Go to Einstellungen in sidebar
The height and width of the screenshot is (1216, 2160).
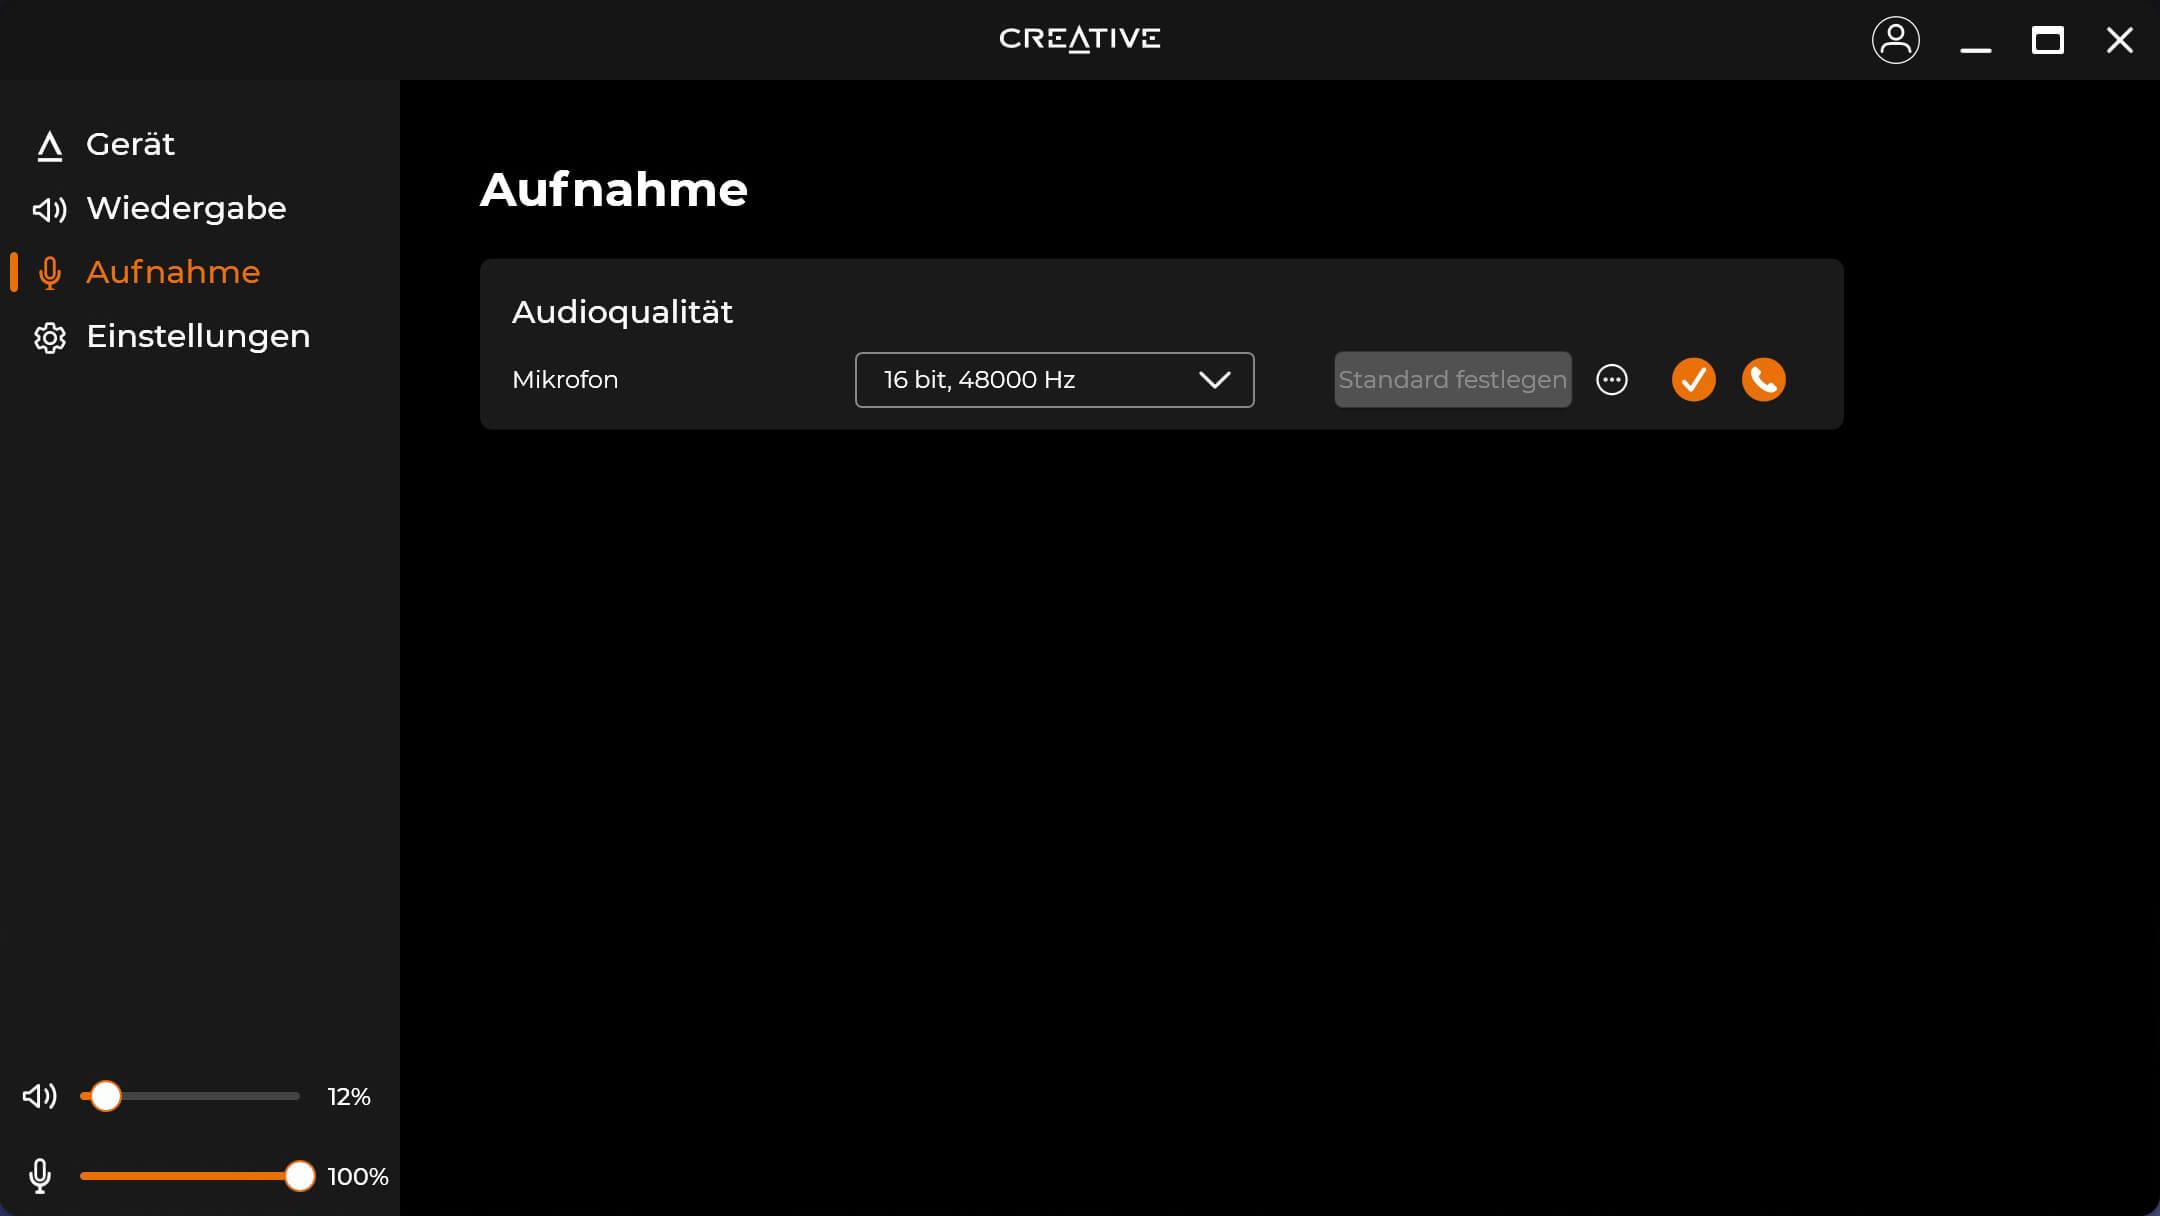point(198,336)
